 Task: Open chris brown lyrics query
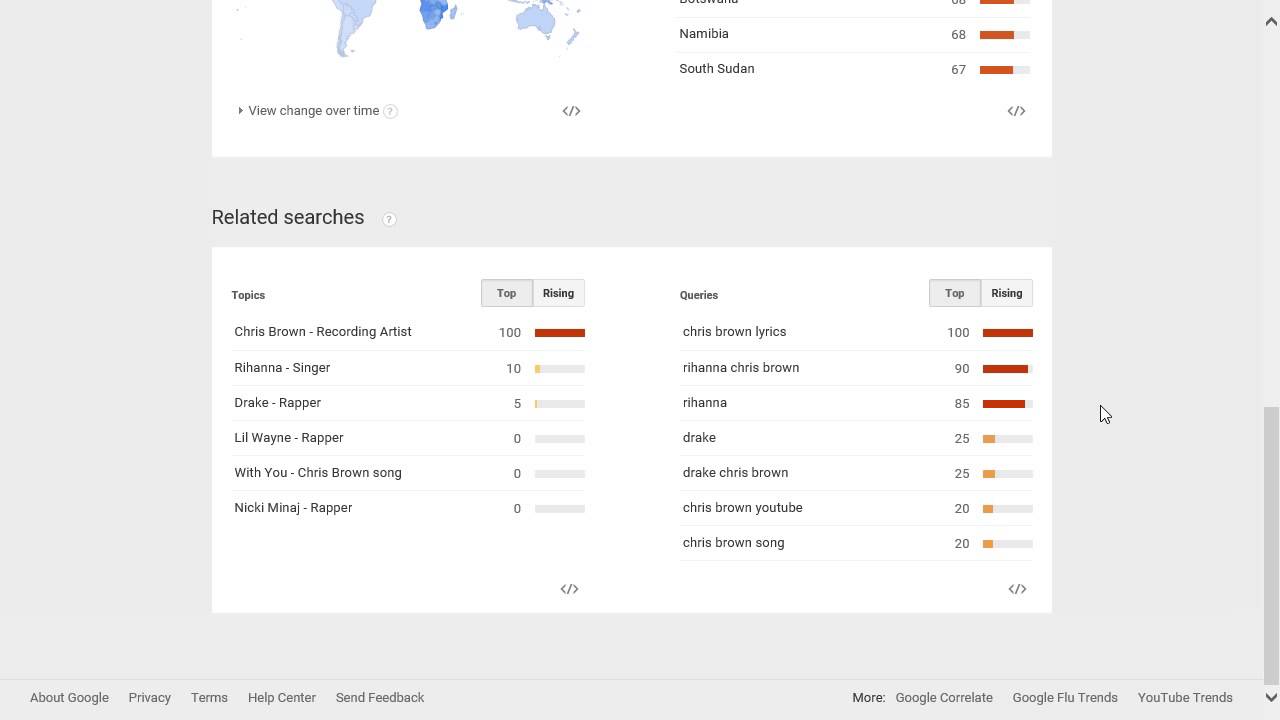(x=734, y=332)
